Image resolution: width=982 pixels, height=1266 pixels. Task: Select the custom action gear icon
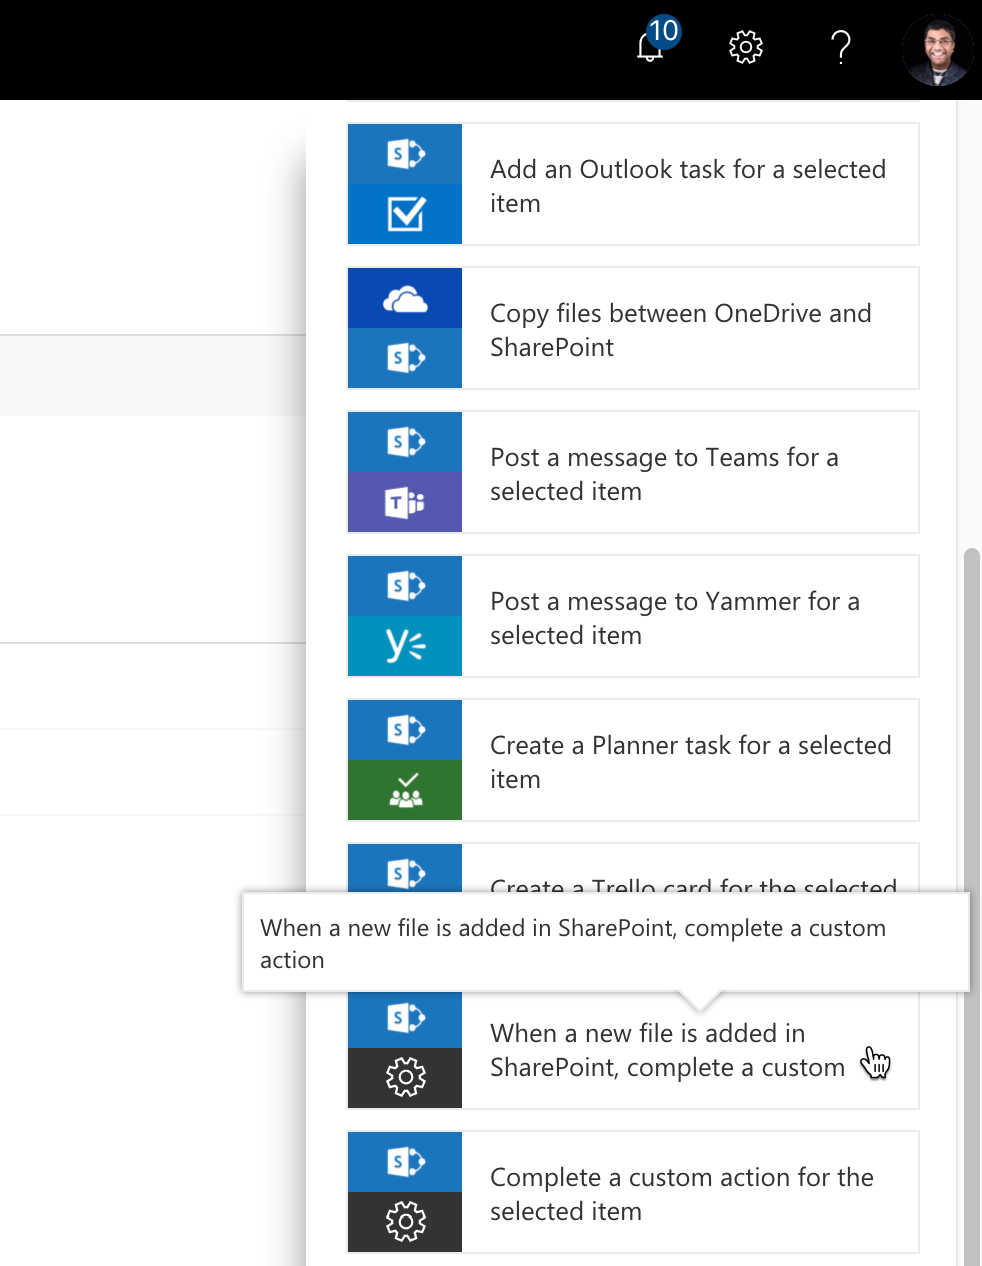pos(404,1078)
